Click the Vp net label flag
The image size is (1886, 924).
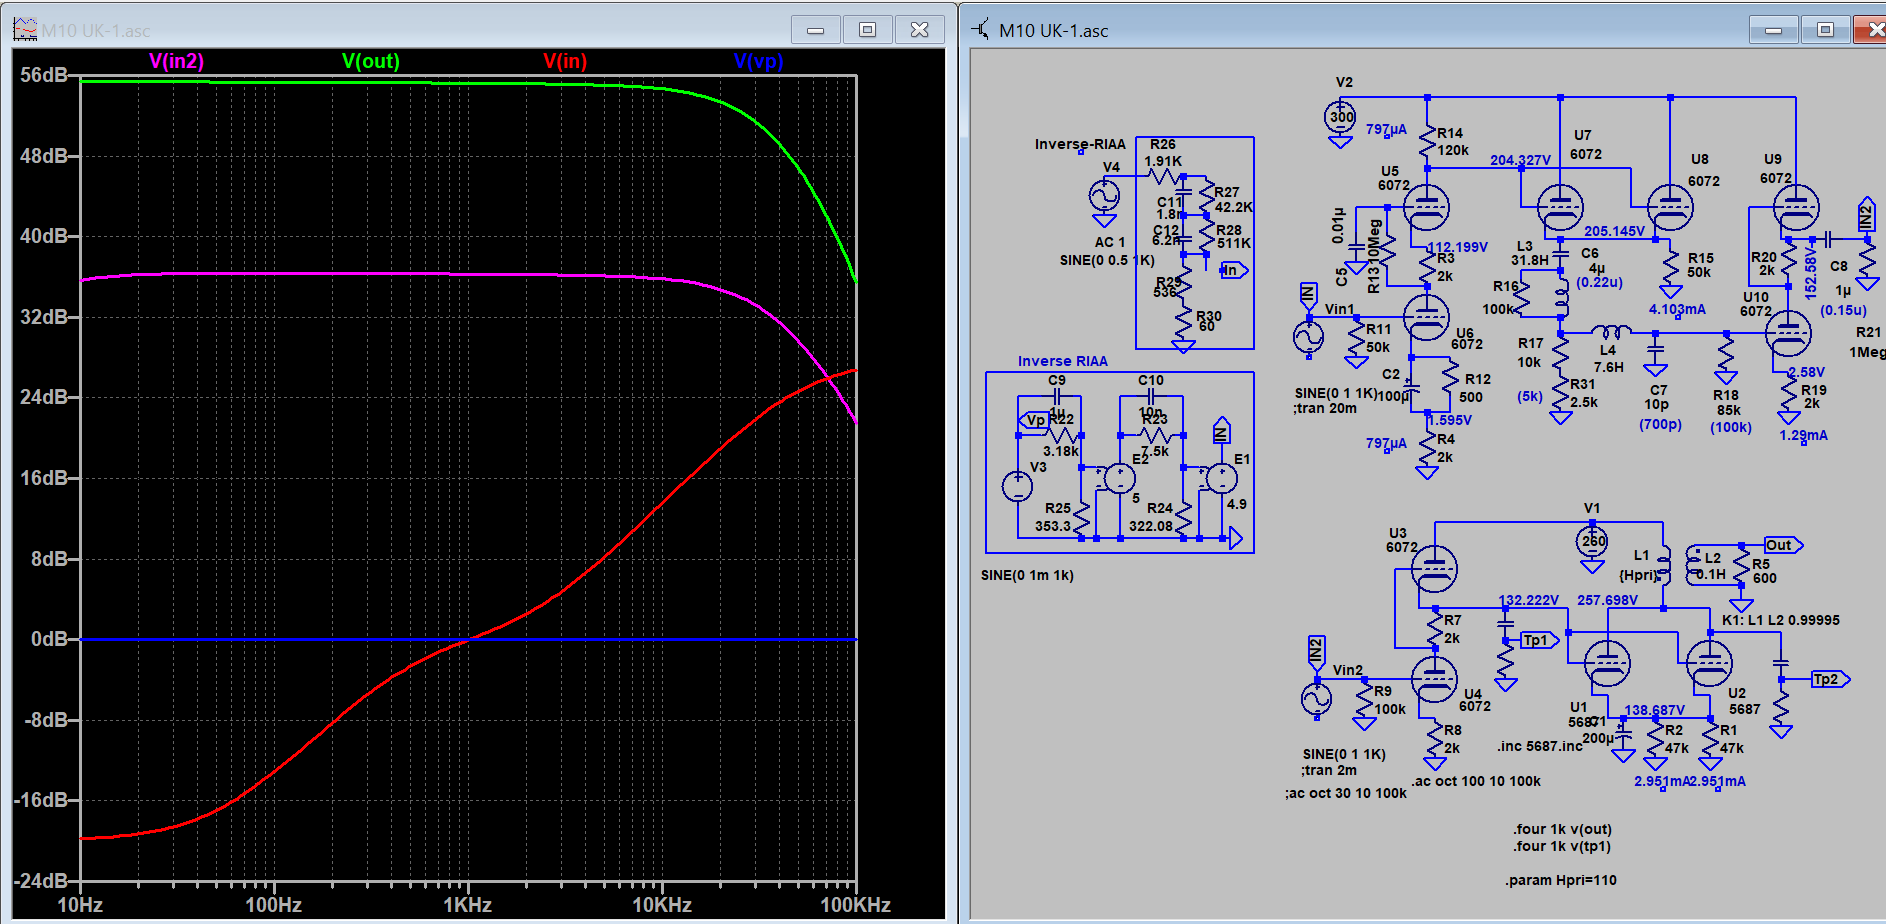pos(1034,420)
